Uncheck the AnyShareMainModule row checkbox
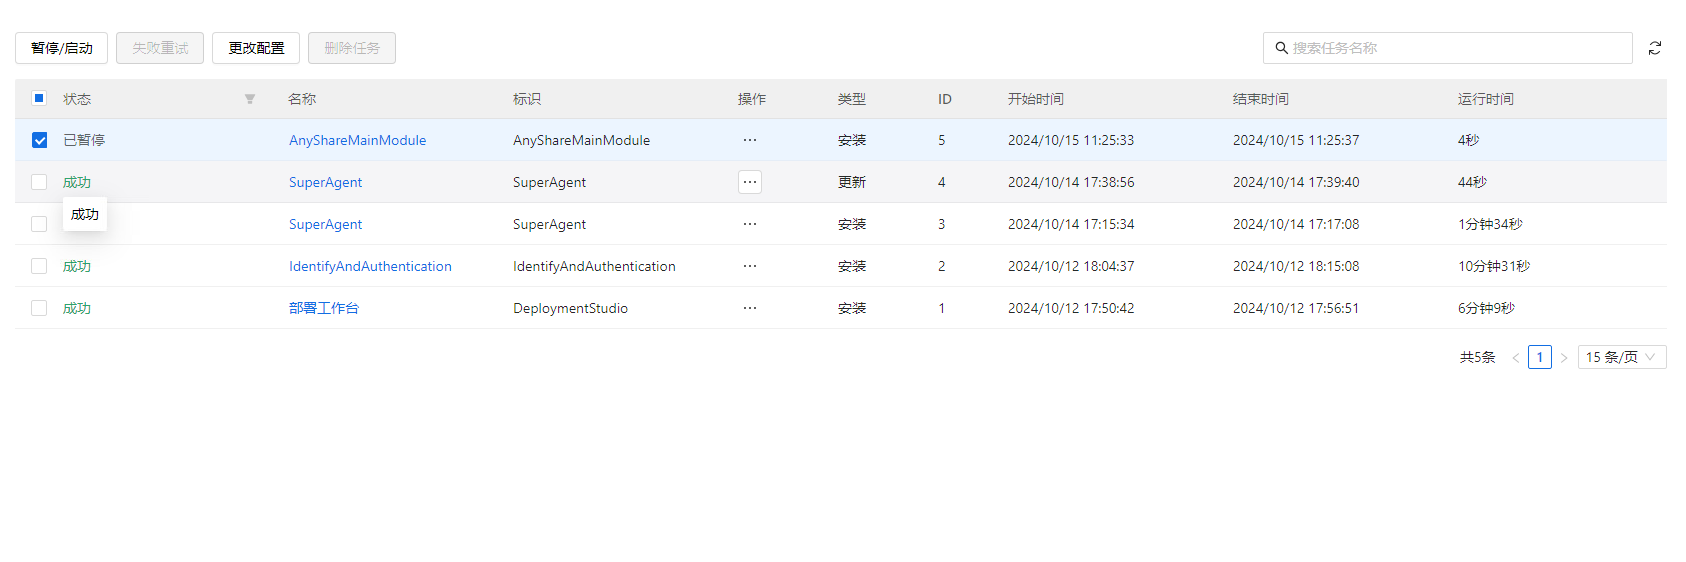The width and height of the screenshot is (1686, 562). click(x=39, y=140)
